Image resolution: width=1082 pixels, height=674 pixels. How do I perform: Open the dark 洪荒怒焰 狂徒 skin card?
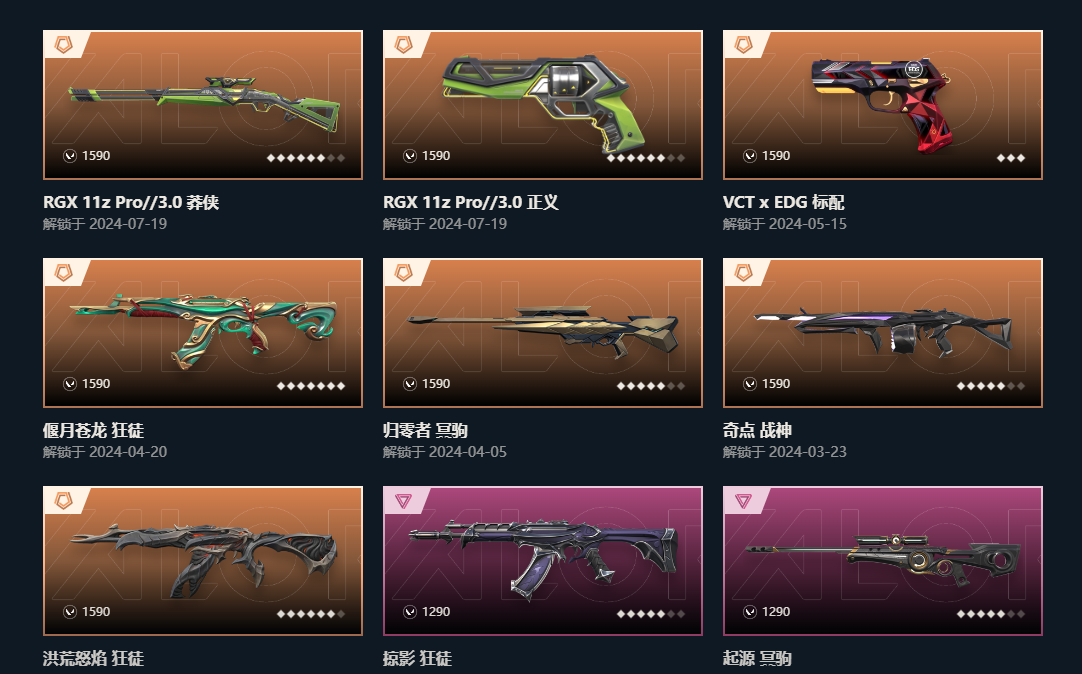(203, 561)
